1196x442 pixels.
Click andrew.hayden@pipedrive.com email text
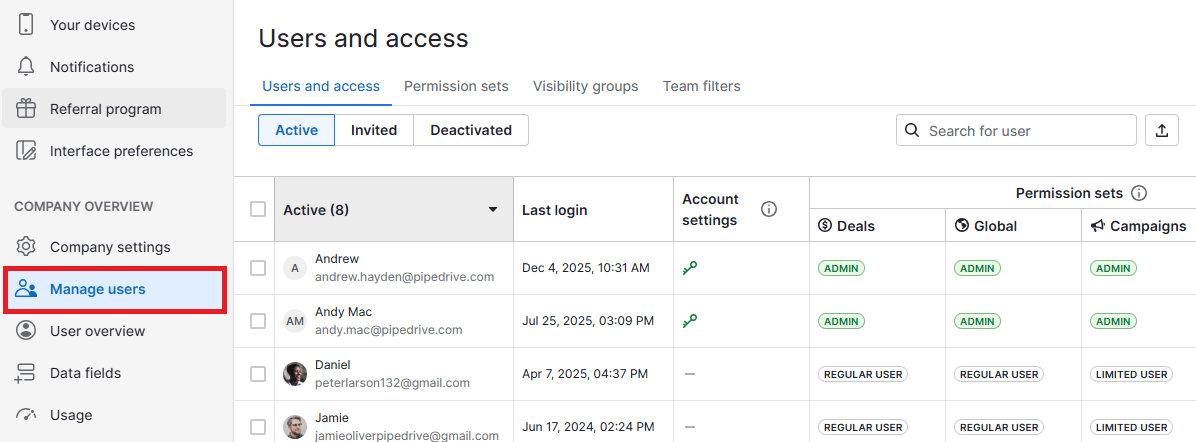pyautogui.click(x=404, y=276)
